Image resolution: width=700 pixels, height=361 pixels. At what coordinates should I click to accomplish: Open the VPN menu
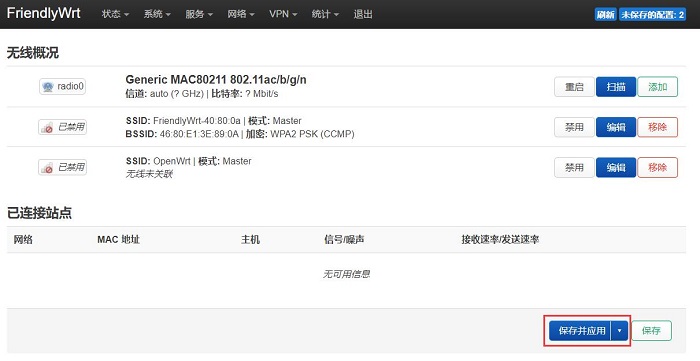pyautogui.click(x=283, y=14)
